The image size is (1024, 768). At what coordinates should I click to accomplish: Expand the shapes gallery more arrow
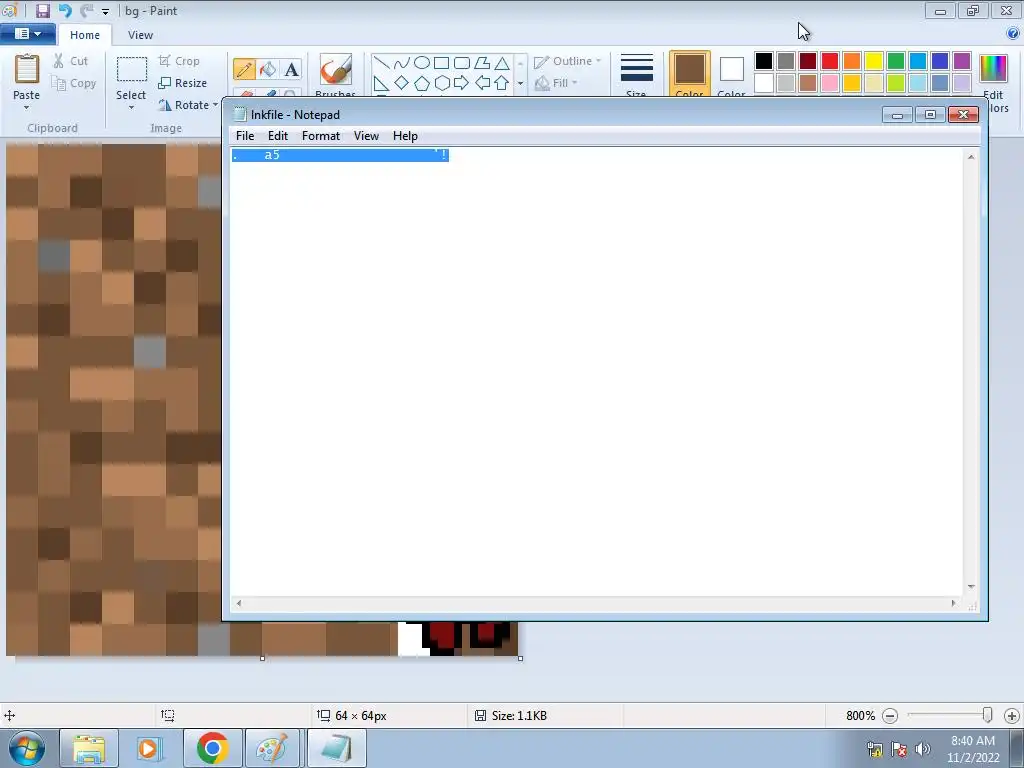(x=520, y=84)
